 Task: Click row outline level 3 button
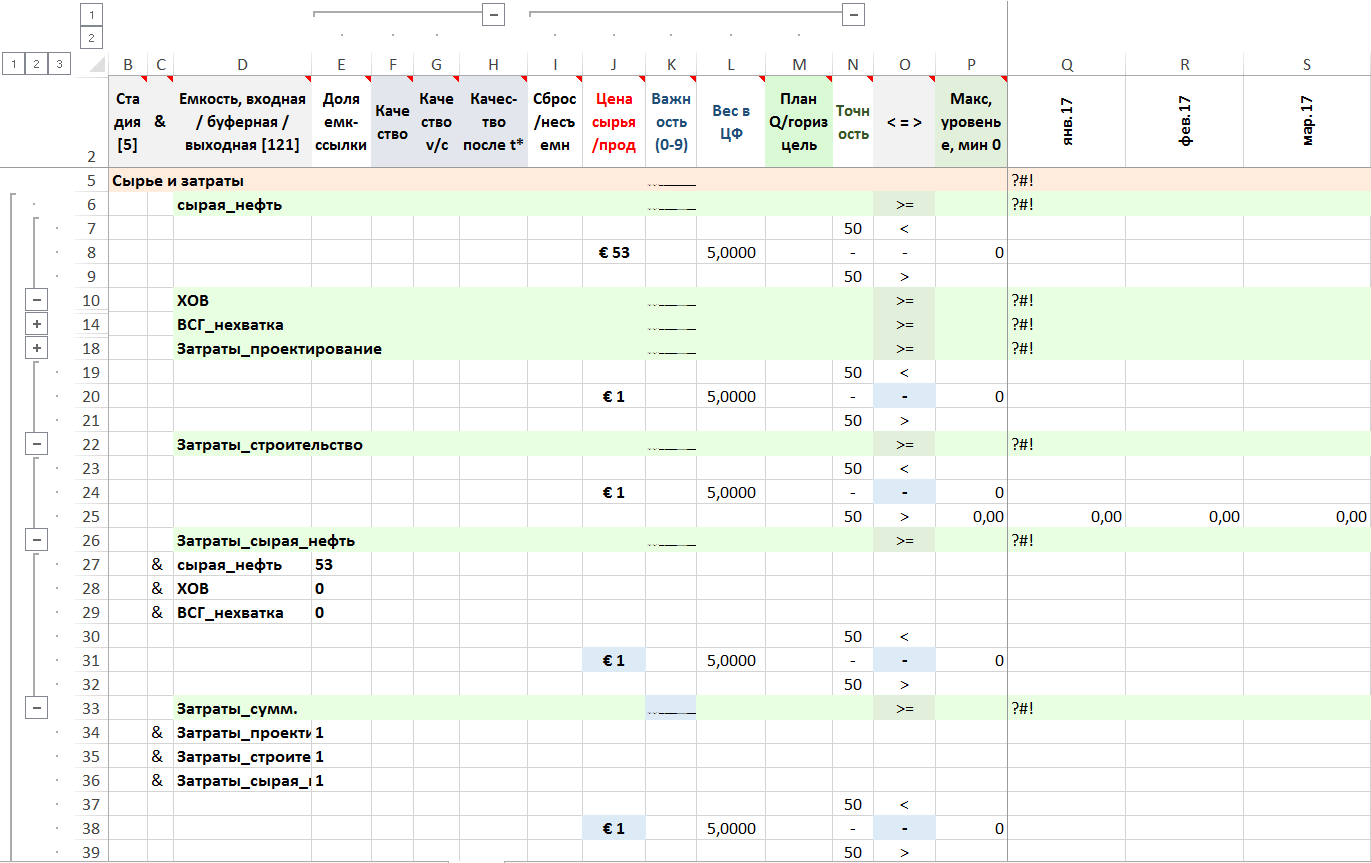coord(60,64)
